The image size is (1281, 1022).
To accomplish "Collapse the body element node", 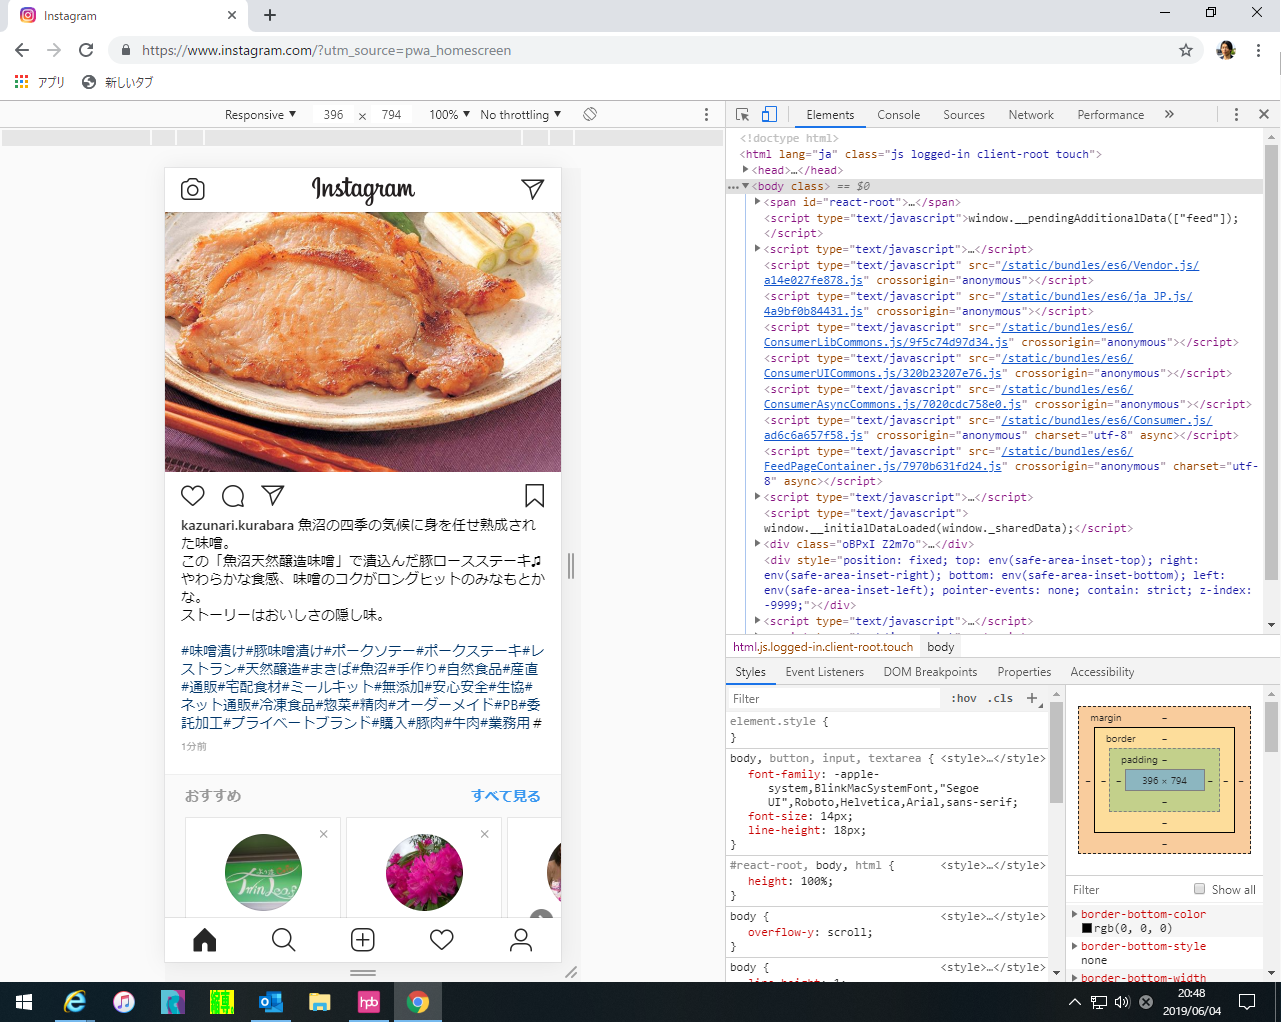I will pos(746,186).
